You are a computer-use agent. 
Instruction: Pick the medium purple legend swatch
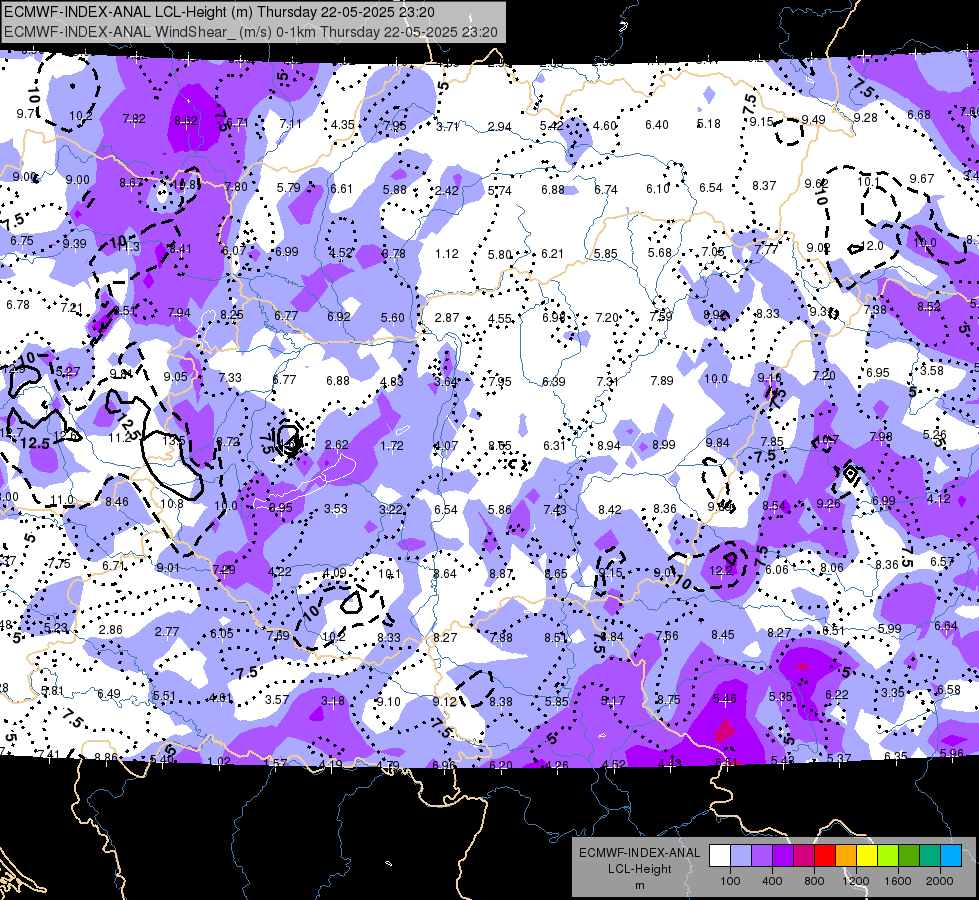(762, 855)
